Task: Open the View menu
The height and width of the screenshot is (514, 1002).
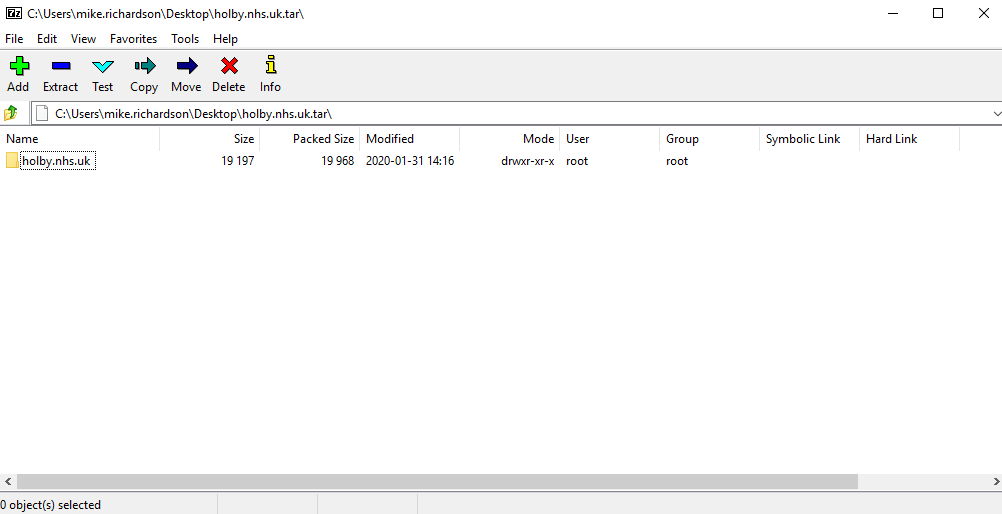Action: [84, 39]
